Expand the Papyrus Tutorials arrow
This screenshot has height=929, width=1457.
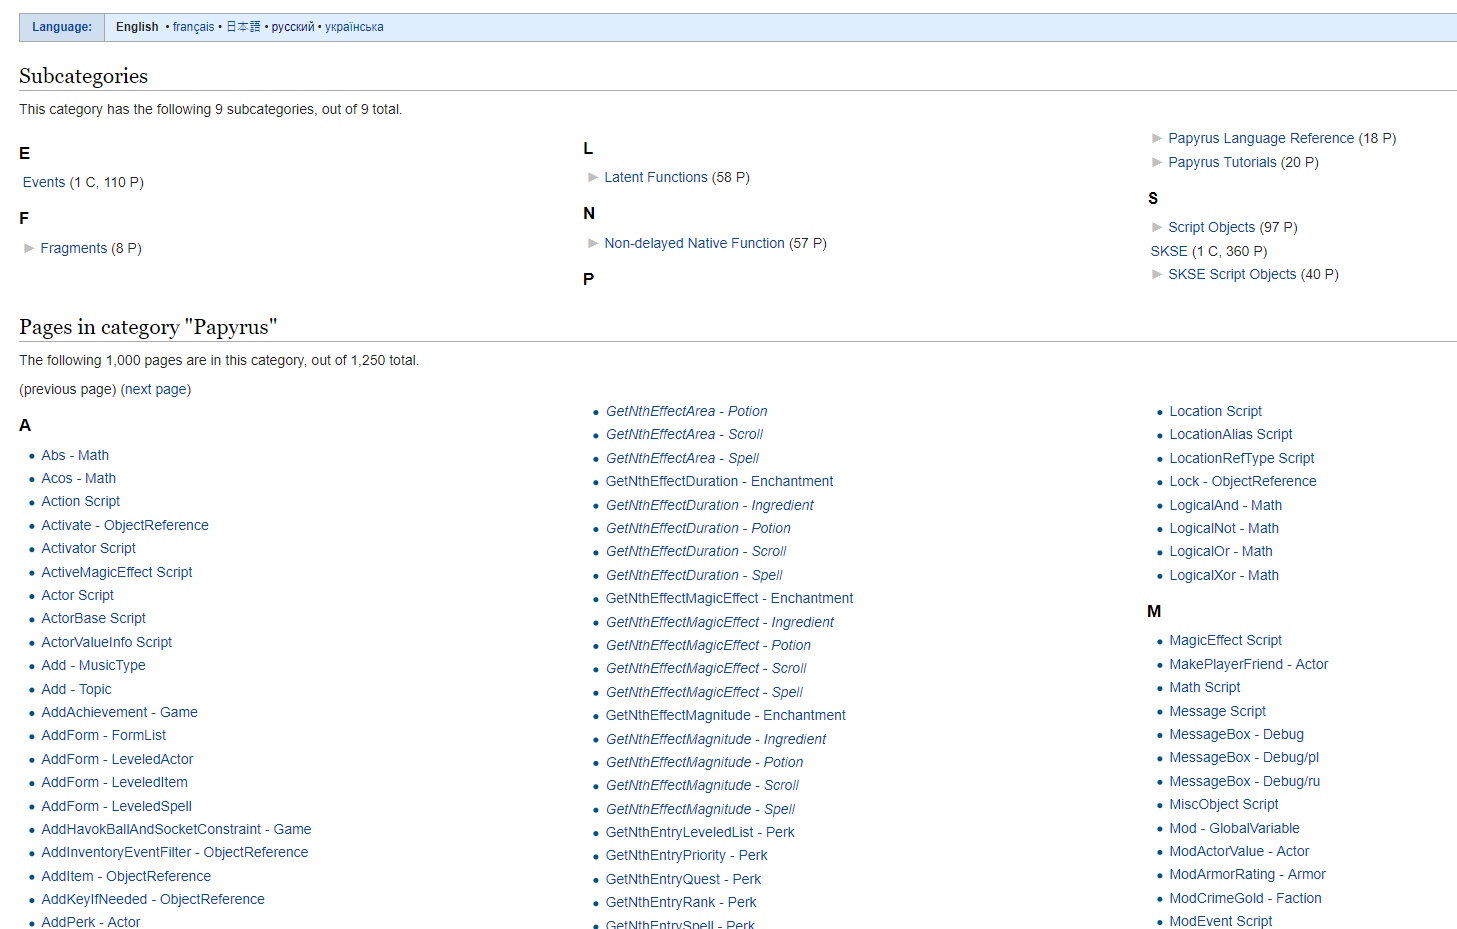pyautogui.click(x=1157, y=162)
